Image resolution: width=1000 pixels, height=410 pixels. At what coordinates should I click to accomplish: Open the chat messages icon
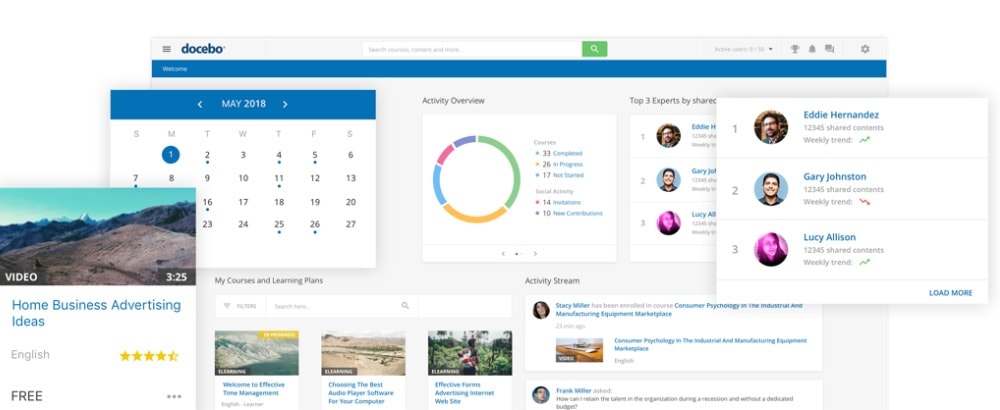(829, 49)
